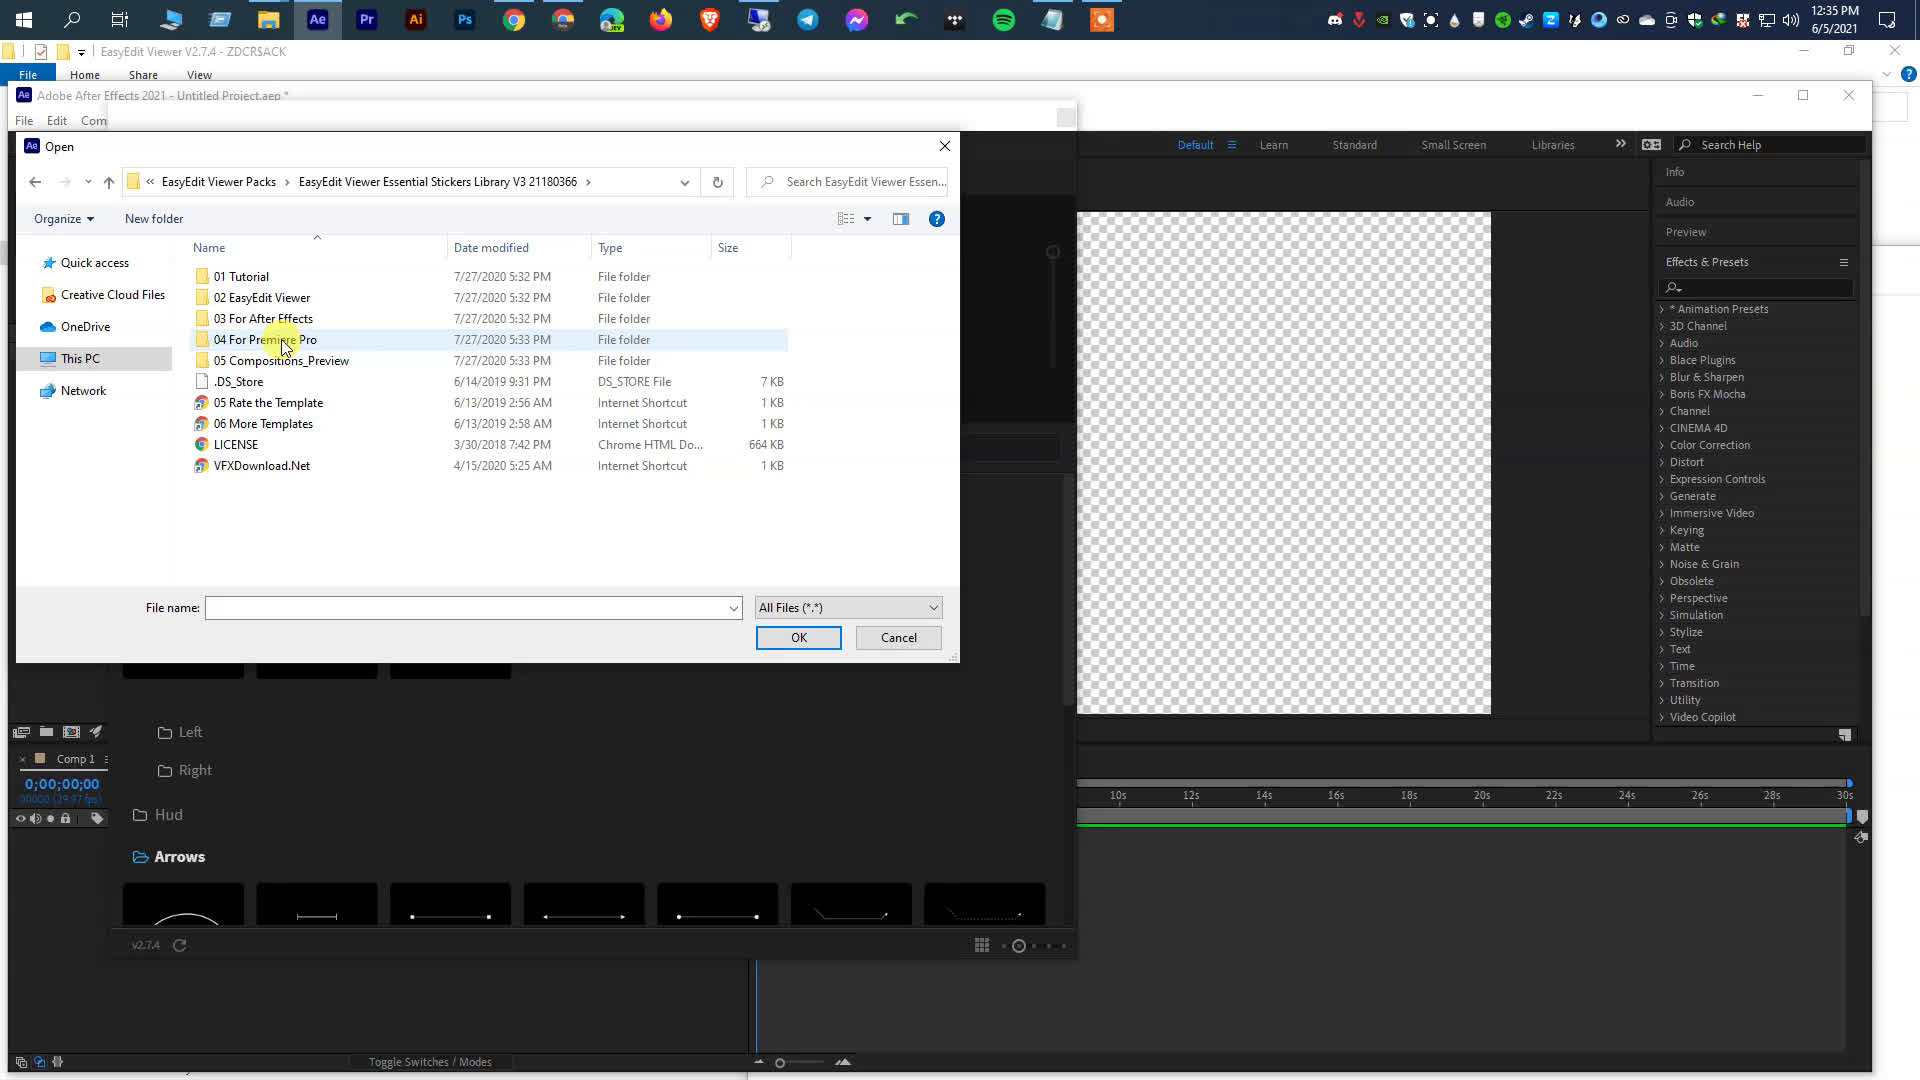The width and height of the screenshot is (1920, 1080).
Task: Launch Premiere Pro from the taskbar
Action: (x=366, y=20)
